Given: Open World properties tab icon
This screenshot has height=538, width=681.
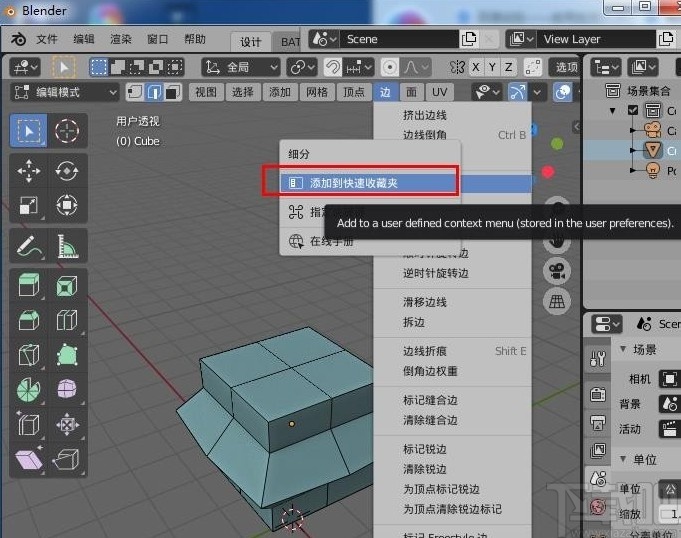Looking at the screenshot, I should point(598,506).
